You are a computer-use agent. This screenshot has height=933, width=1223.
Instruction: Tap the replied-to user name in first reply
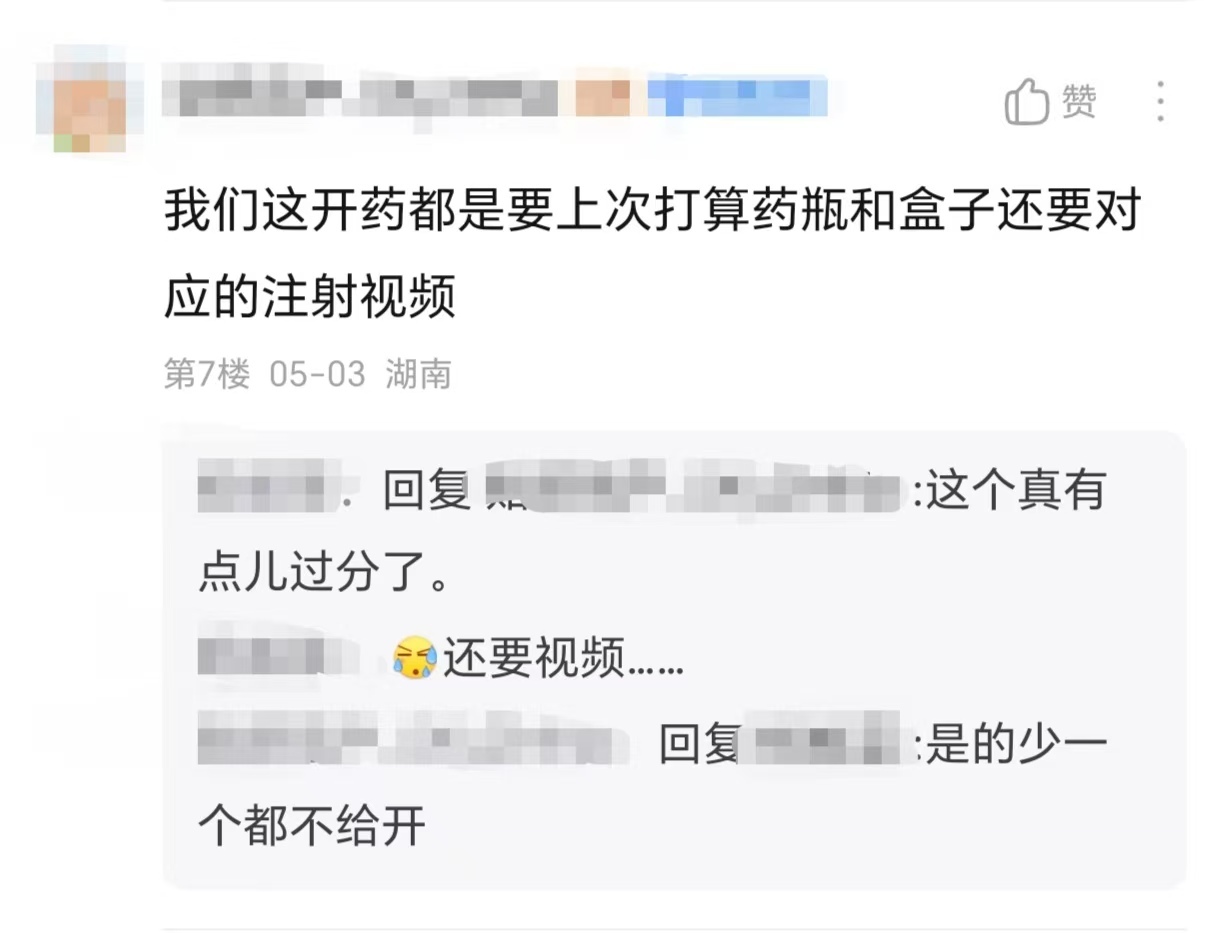(x=692, y=493)
